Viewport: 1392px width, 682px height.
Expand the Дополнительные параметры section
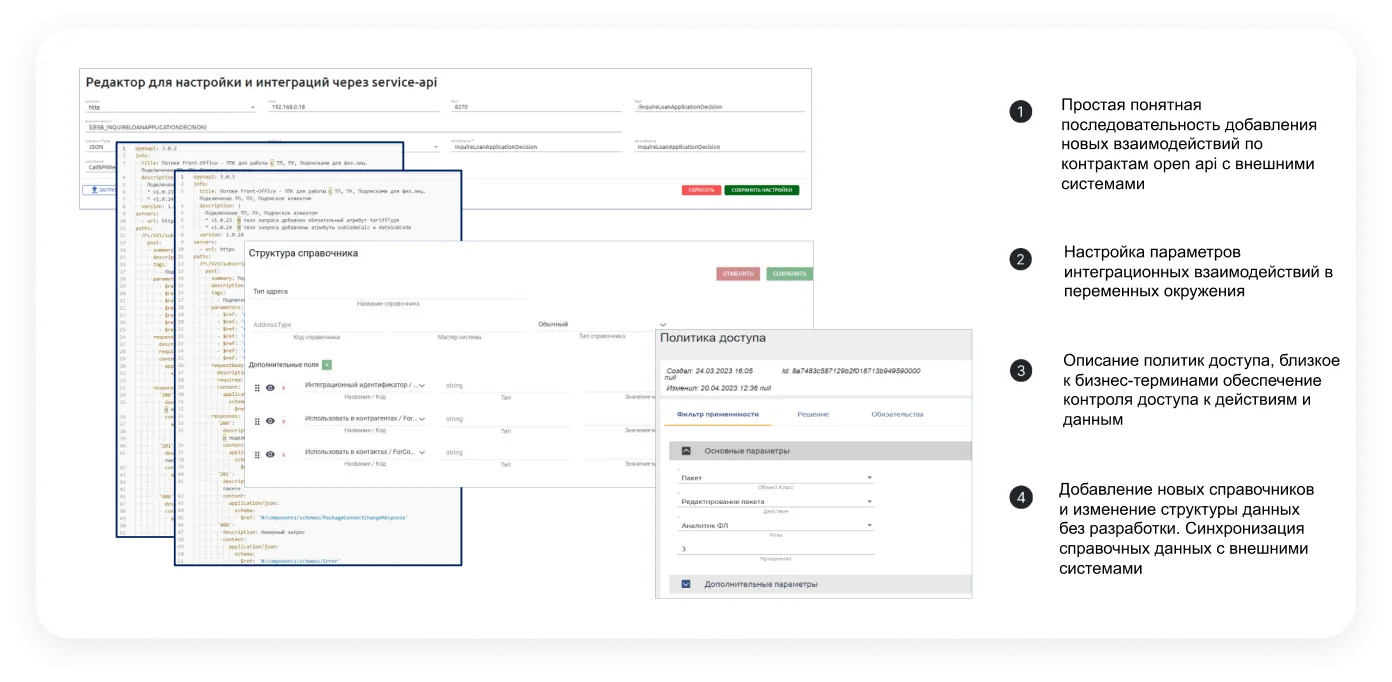(x=687, y=584)
